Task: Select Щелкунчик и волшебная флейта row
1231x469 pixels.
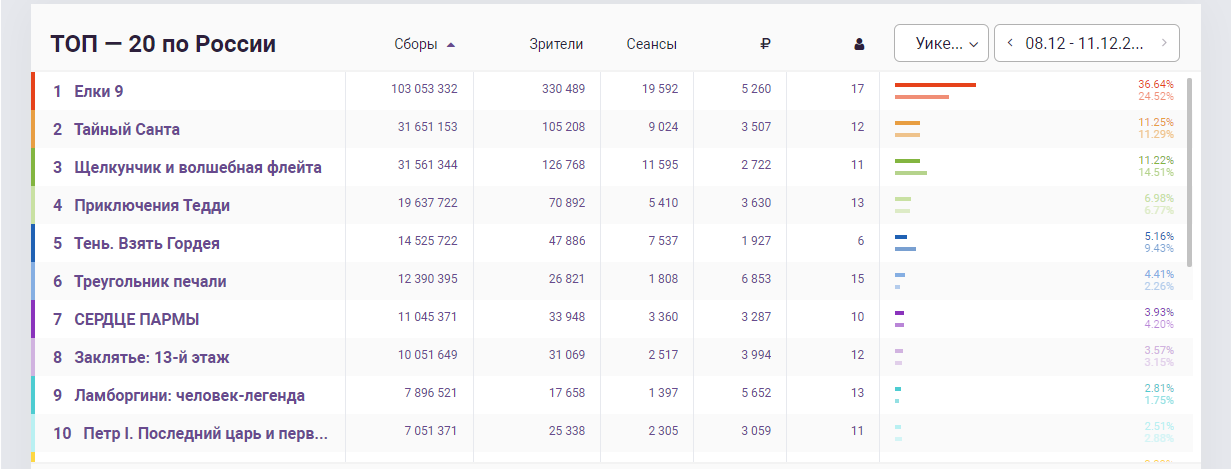Action: (x=197, y=167)
